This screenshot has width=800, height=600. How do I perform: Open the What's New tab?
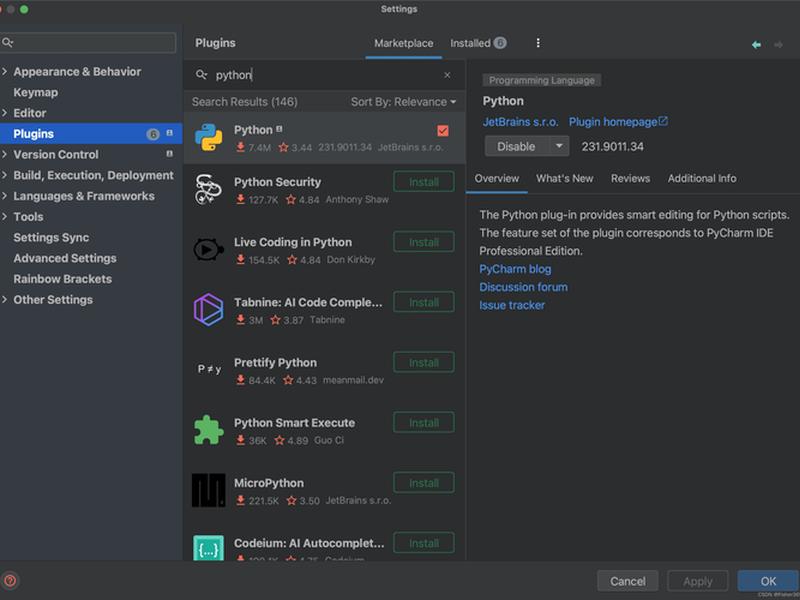click(564, 179)
